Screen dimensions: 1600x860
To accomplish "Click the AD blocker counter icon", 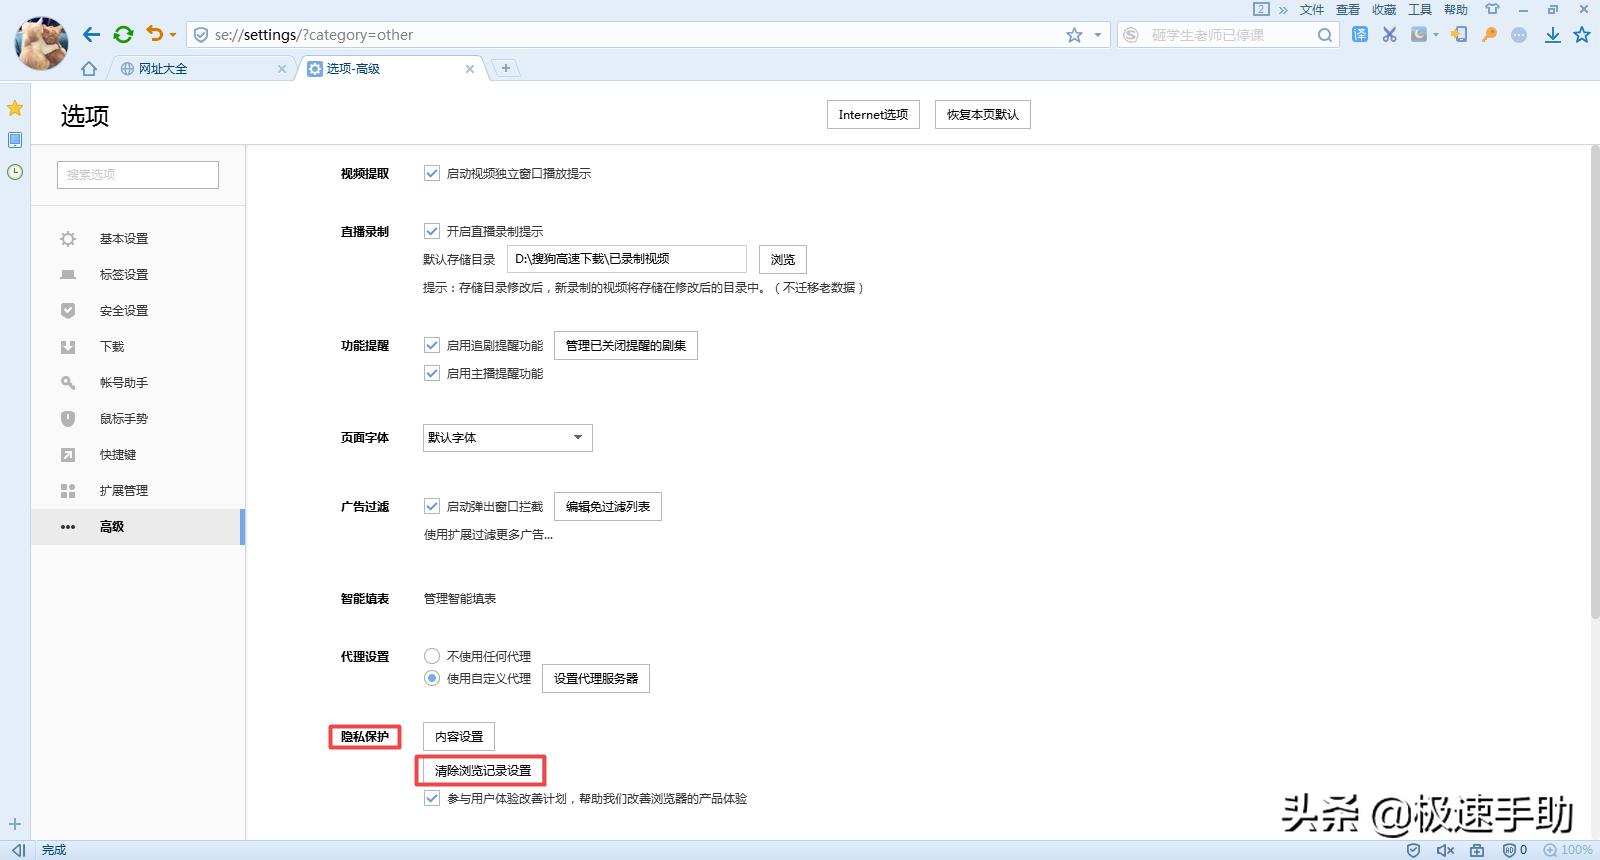I will 1514,850.
